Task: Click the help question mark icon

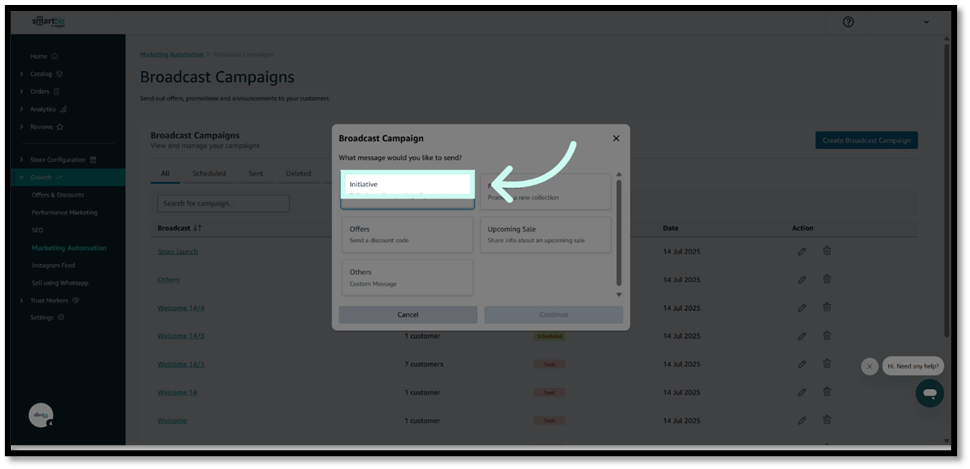Action: [848, 22]
